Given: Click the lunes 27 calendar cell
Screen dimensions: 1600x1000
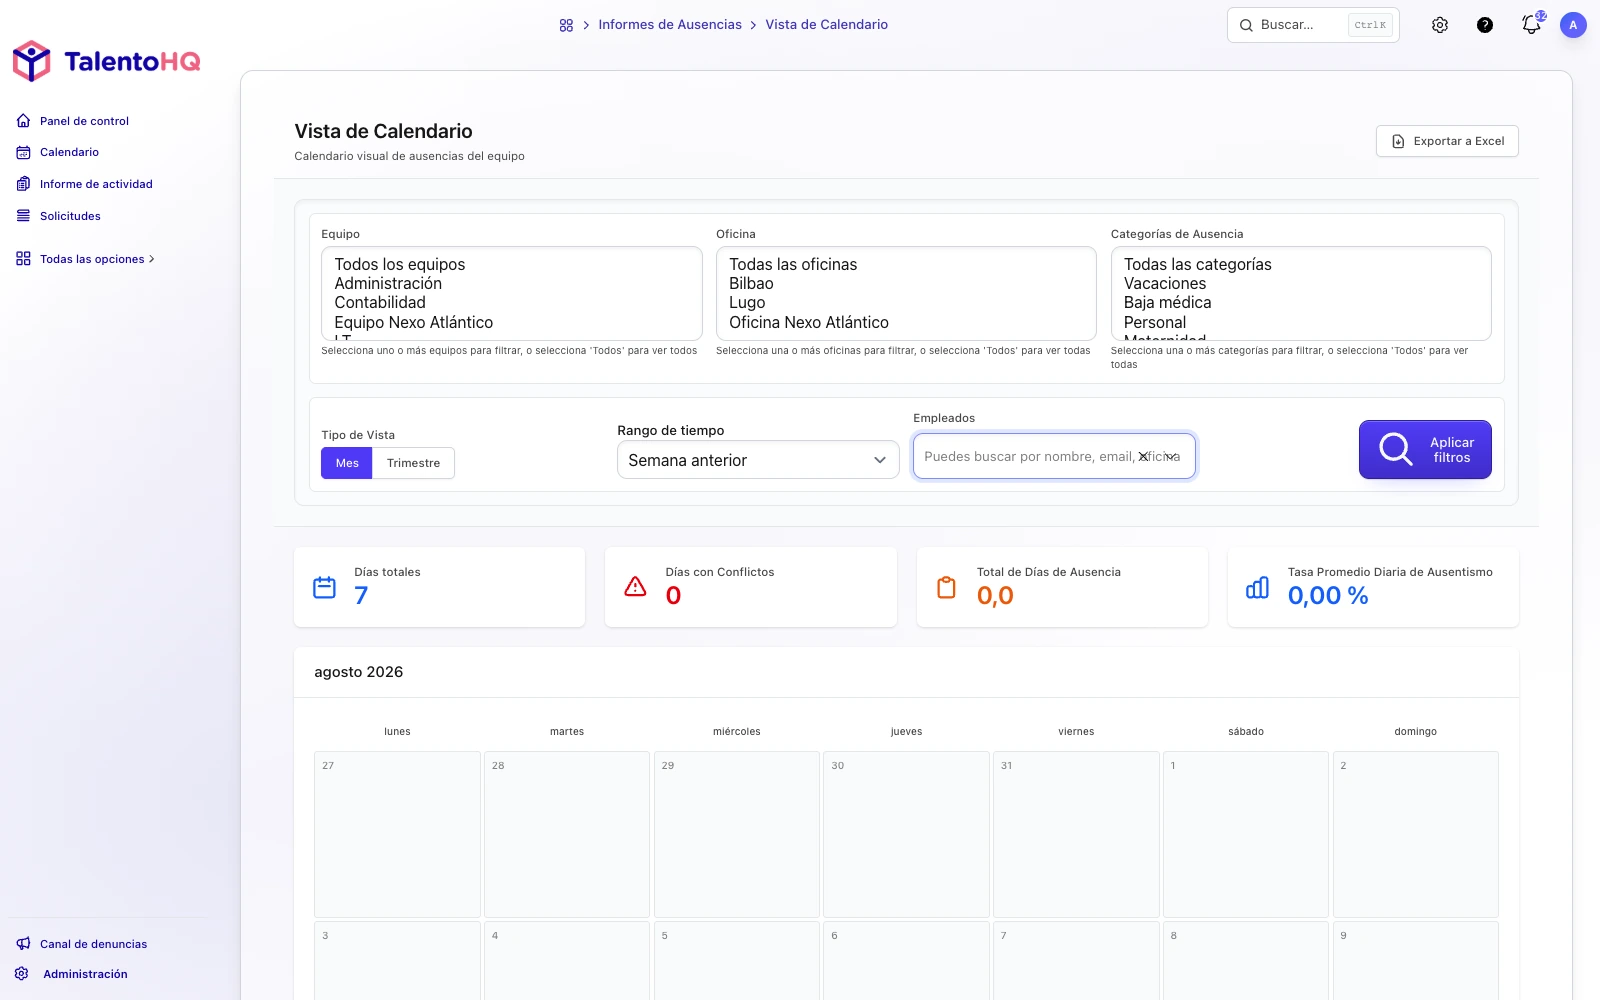Looking at the screenshot, I should pos(397,834).
